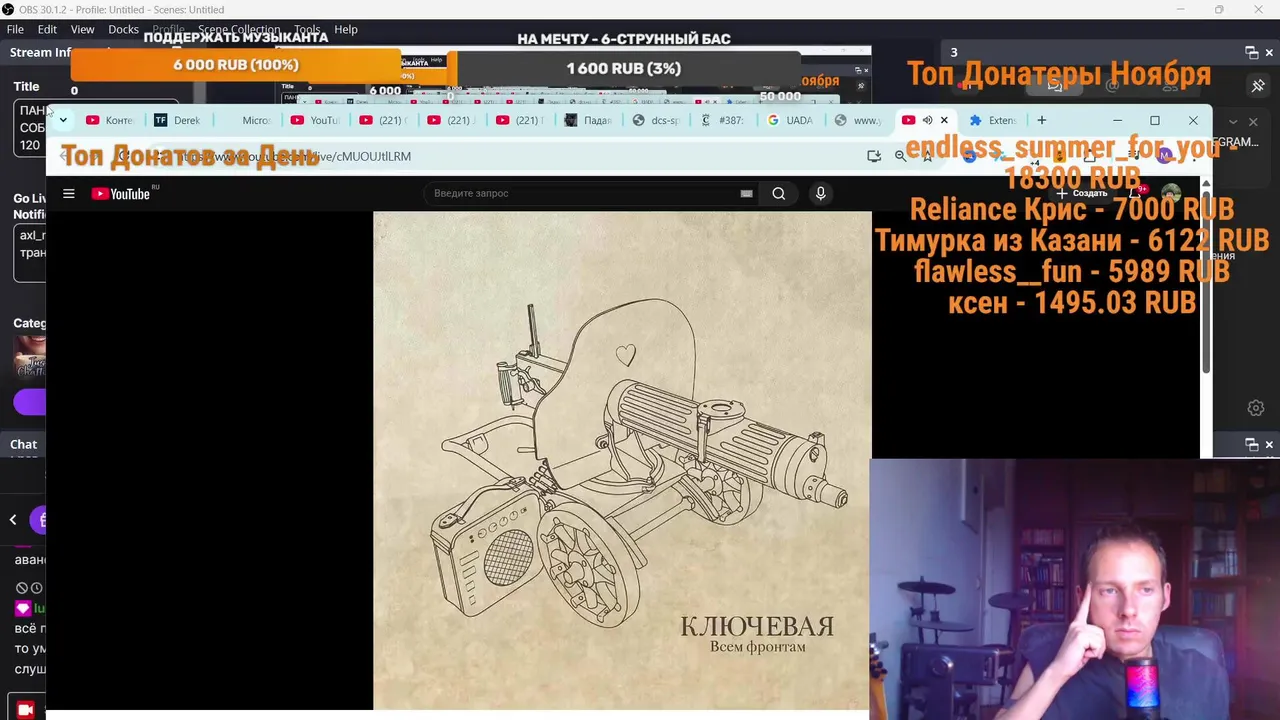Screen dimensions: 1280x720
Task: Click the YouTube search magnifier button
Action: coord(779,193)
